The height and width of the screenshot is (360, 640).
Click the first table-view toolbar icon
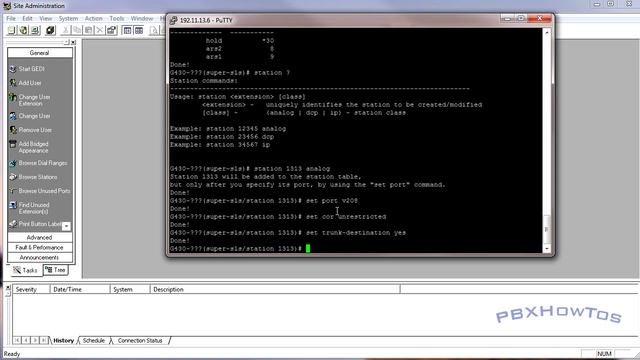(127, 30)
